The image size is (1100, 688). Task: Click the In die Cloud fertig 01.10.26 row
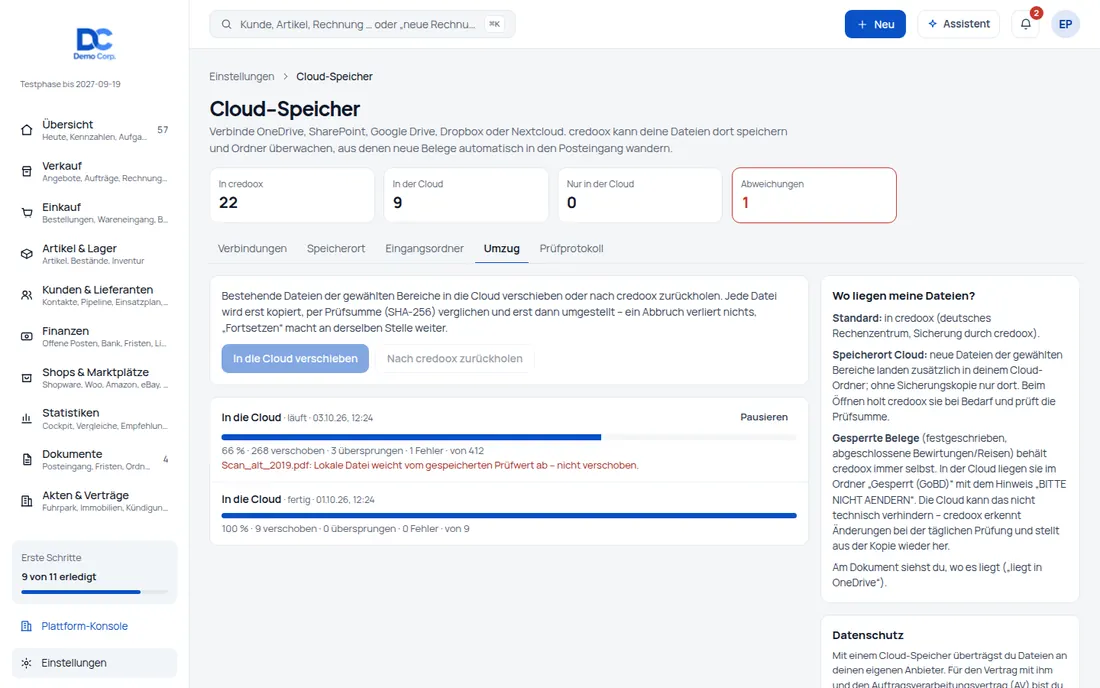click(x=509, y=513)
